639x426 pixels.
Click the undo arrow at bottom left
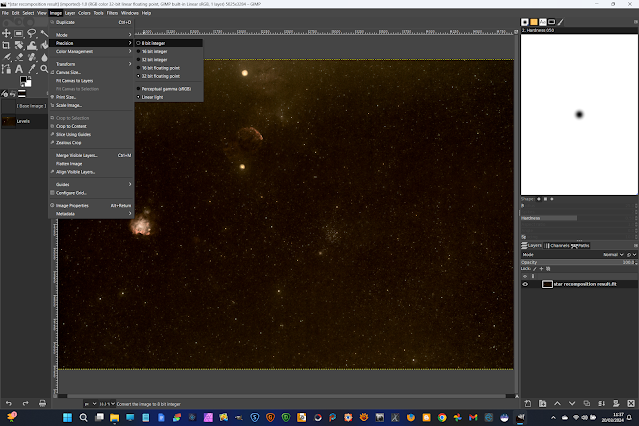(x=9, y=403)
